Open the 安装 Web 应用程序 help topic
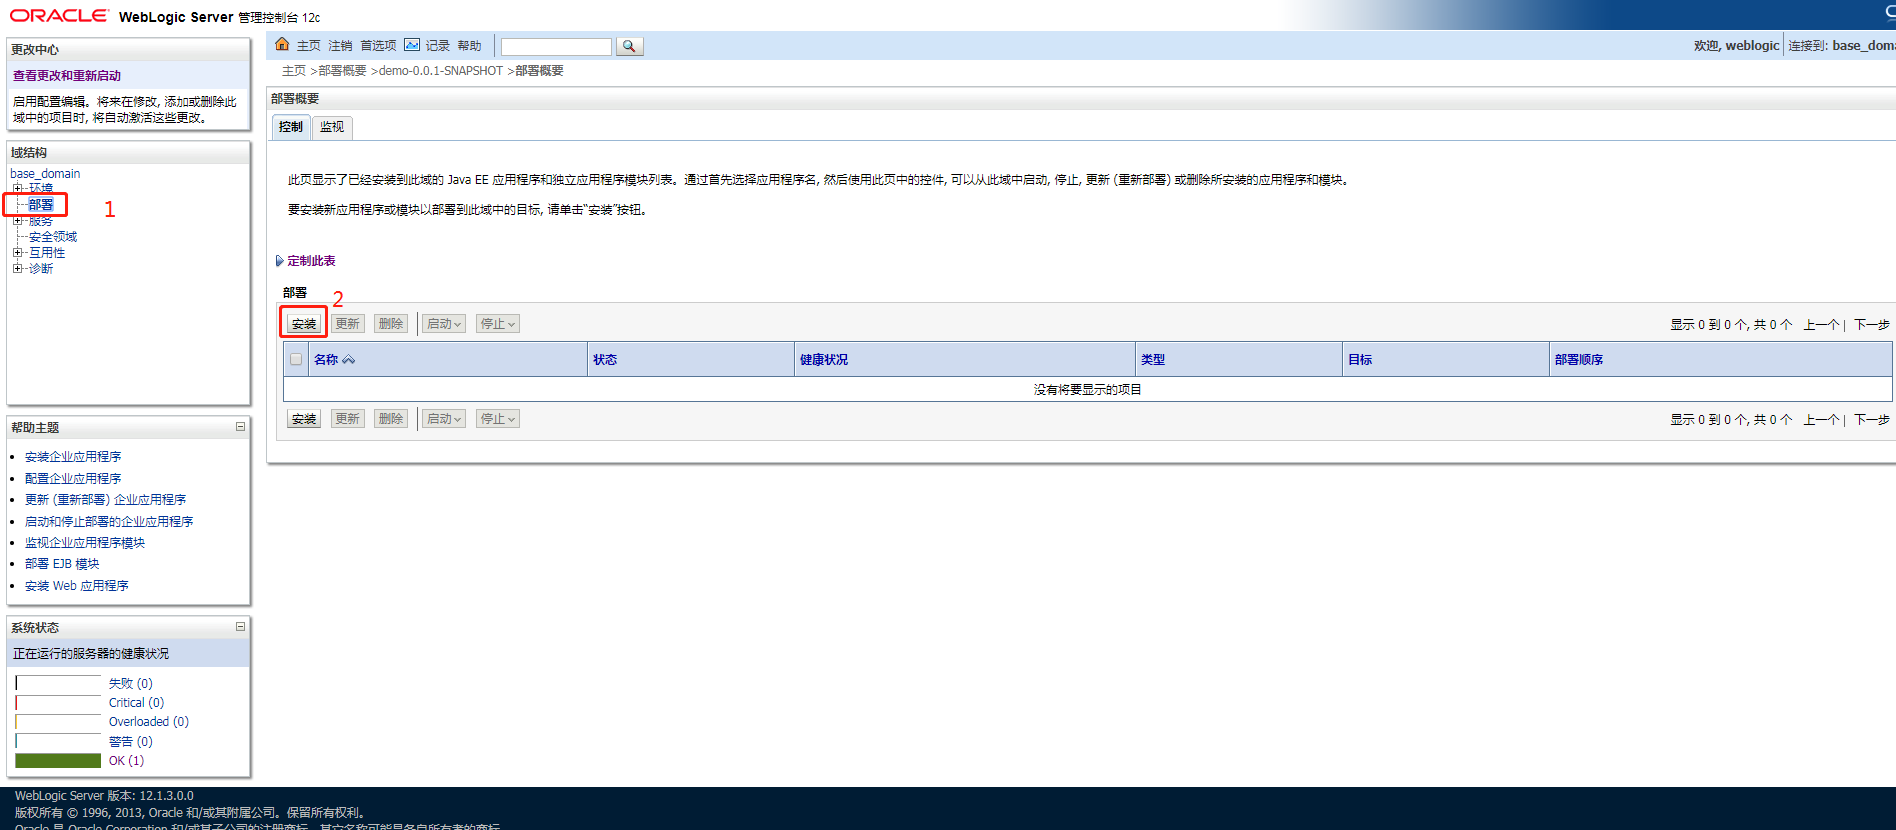The height and width of the screenshot is (830, 1896). pos(77,586)
